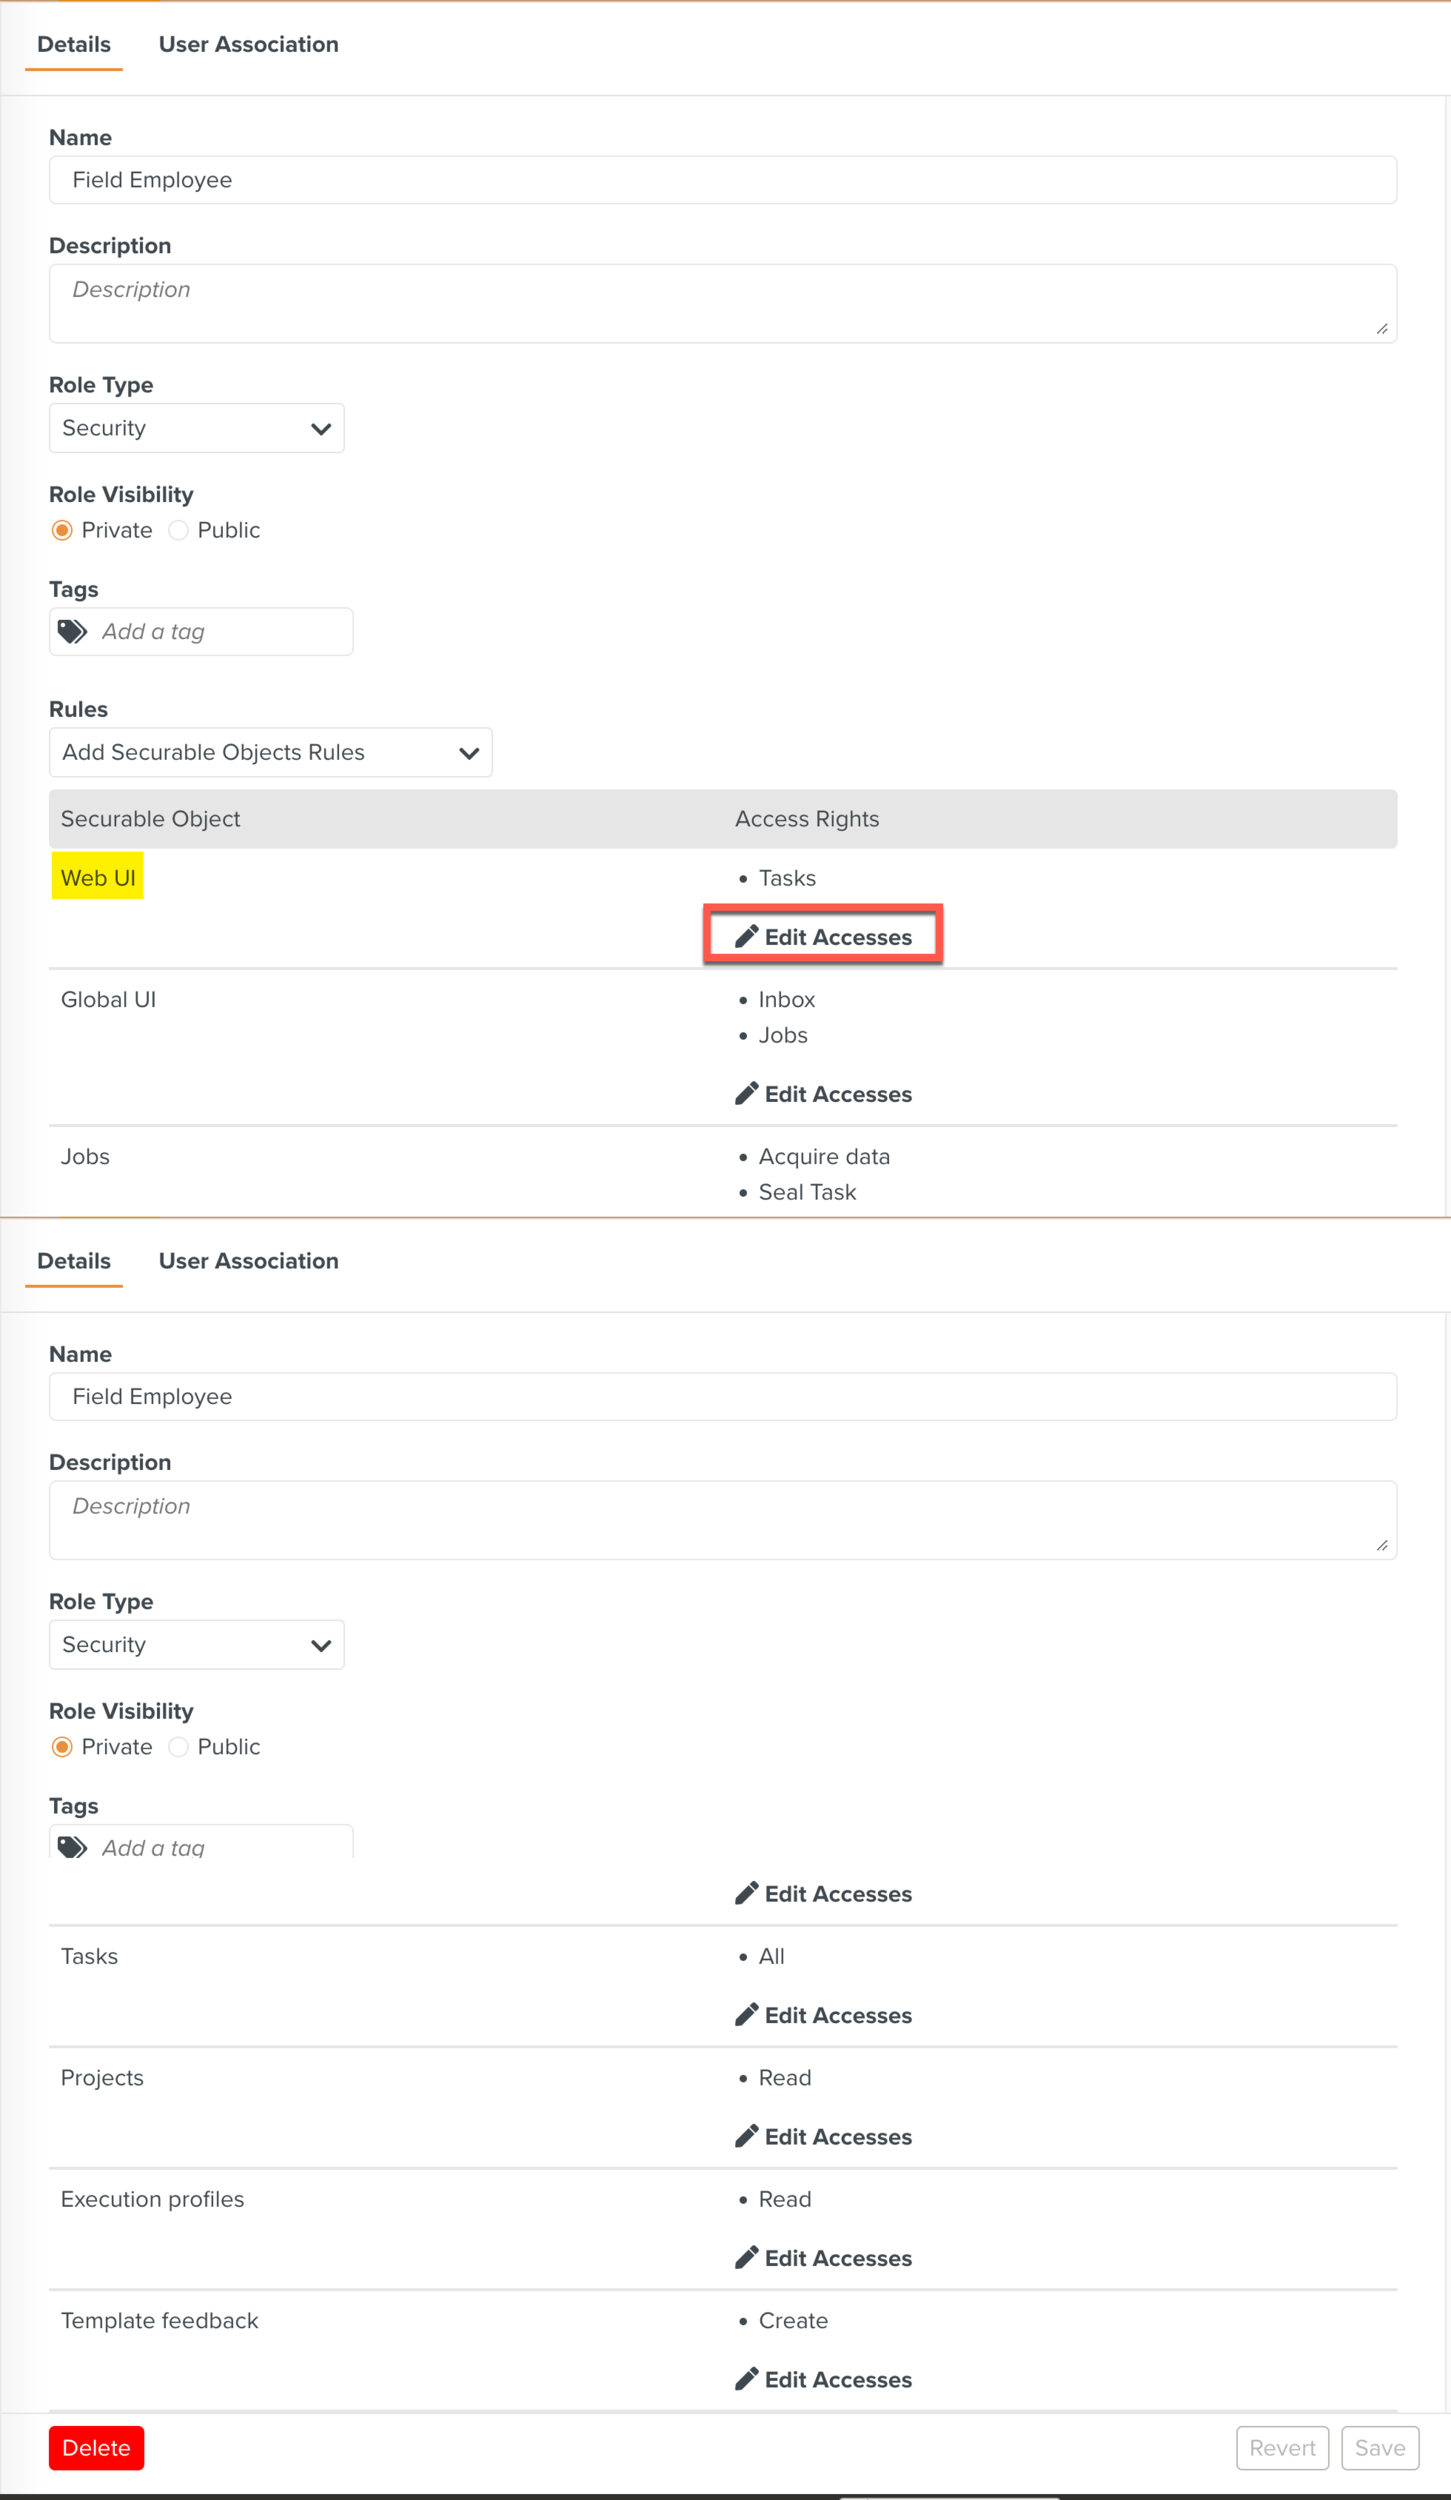Click the pencil icon for Template feedback accesses

coord(746,2378)
